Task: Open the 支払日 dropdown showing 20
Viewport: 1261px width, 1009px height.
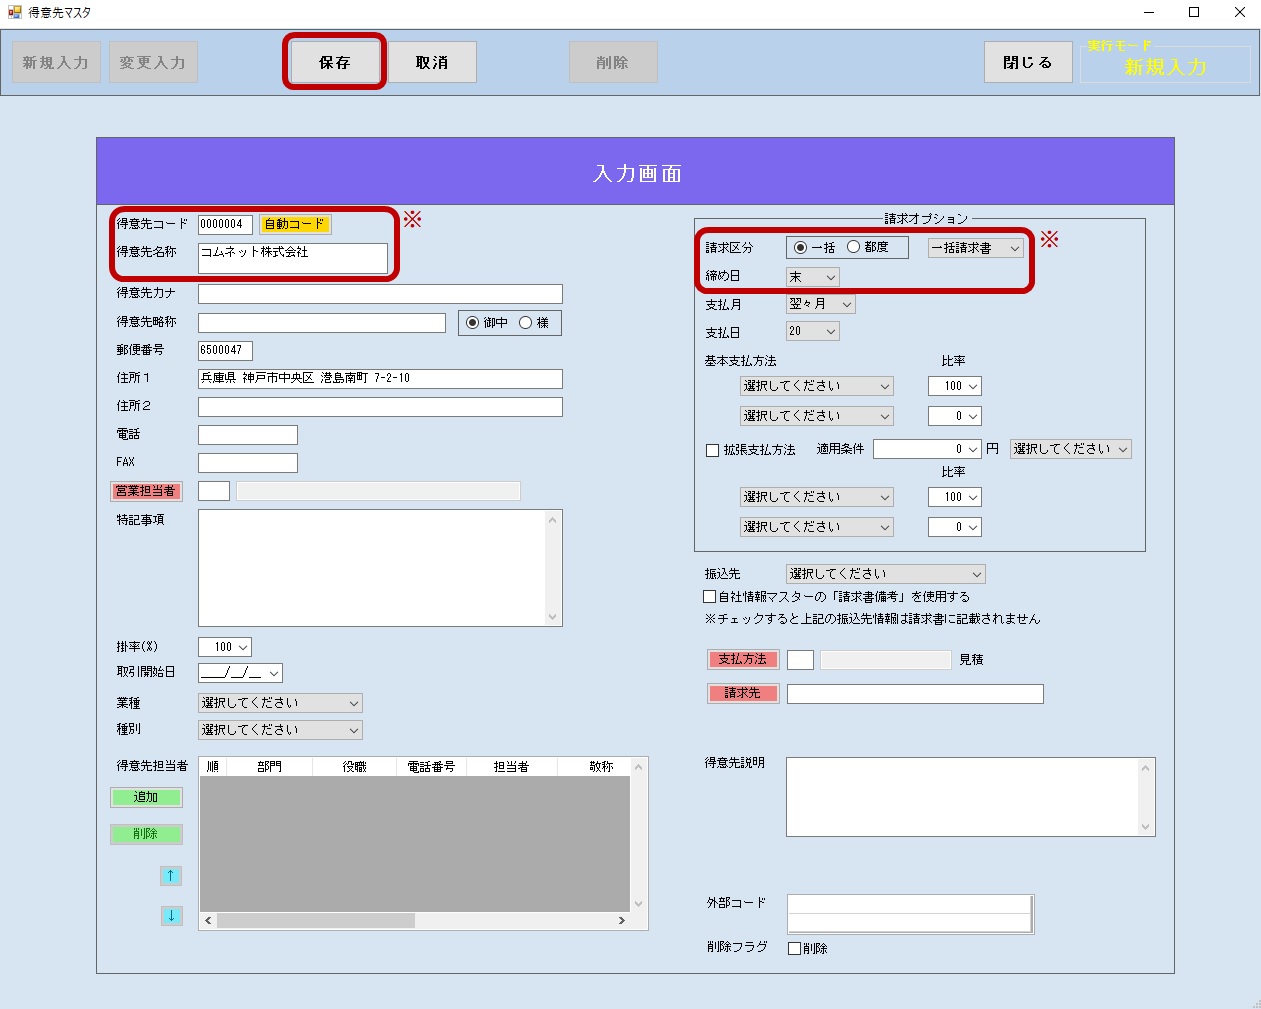Action: (813, 331)
